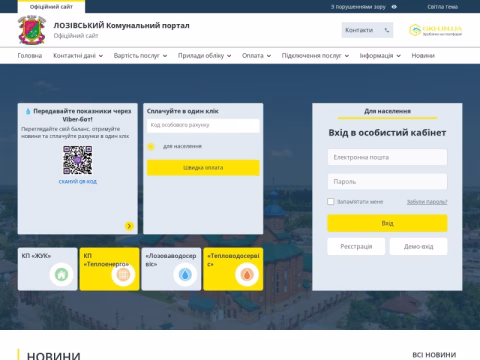Expand the 'Оплата' menu

(x=256, y=56)
